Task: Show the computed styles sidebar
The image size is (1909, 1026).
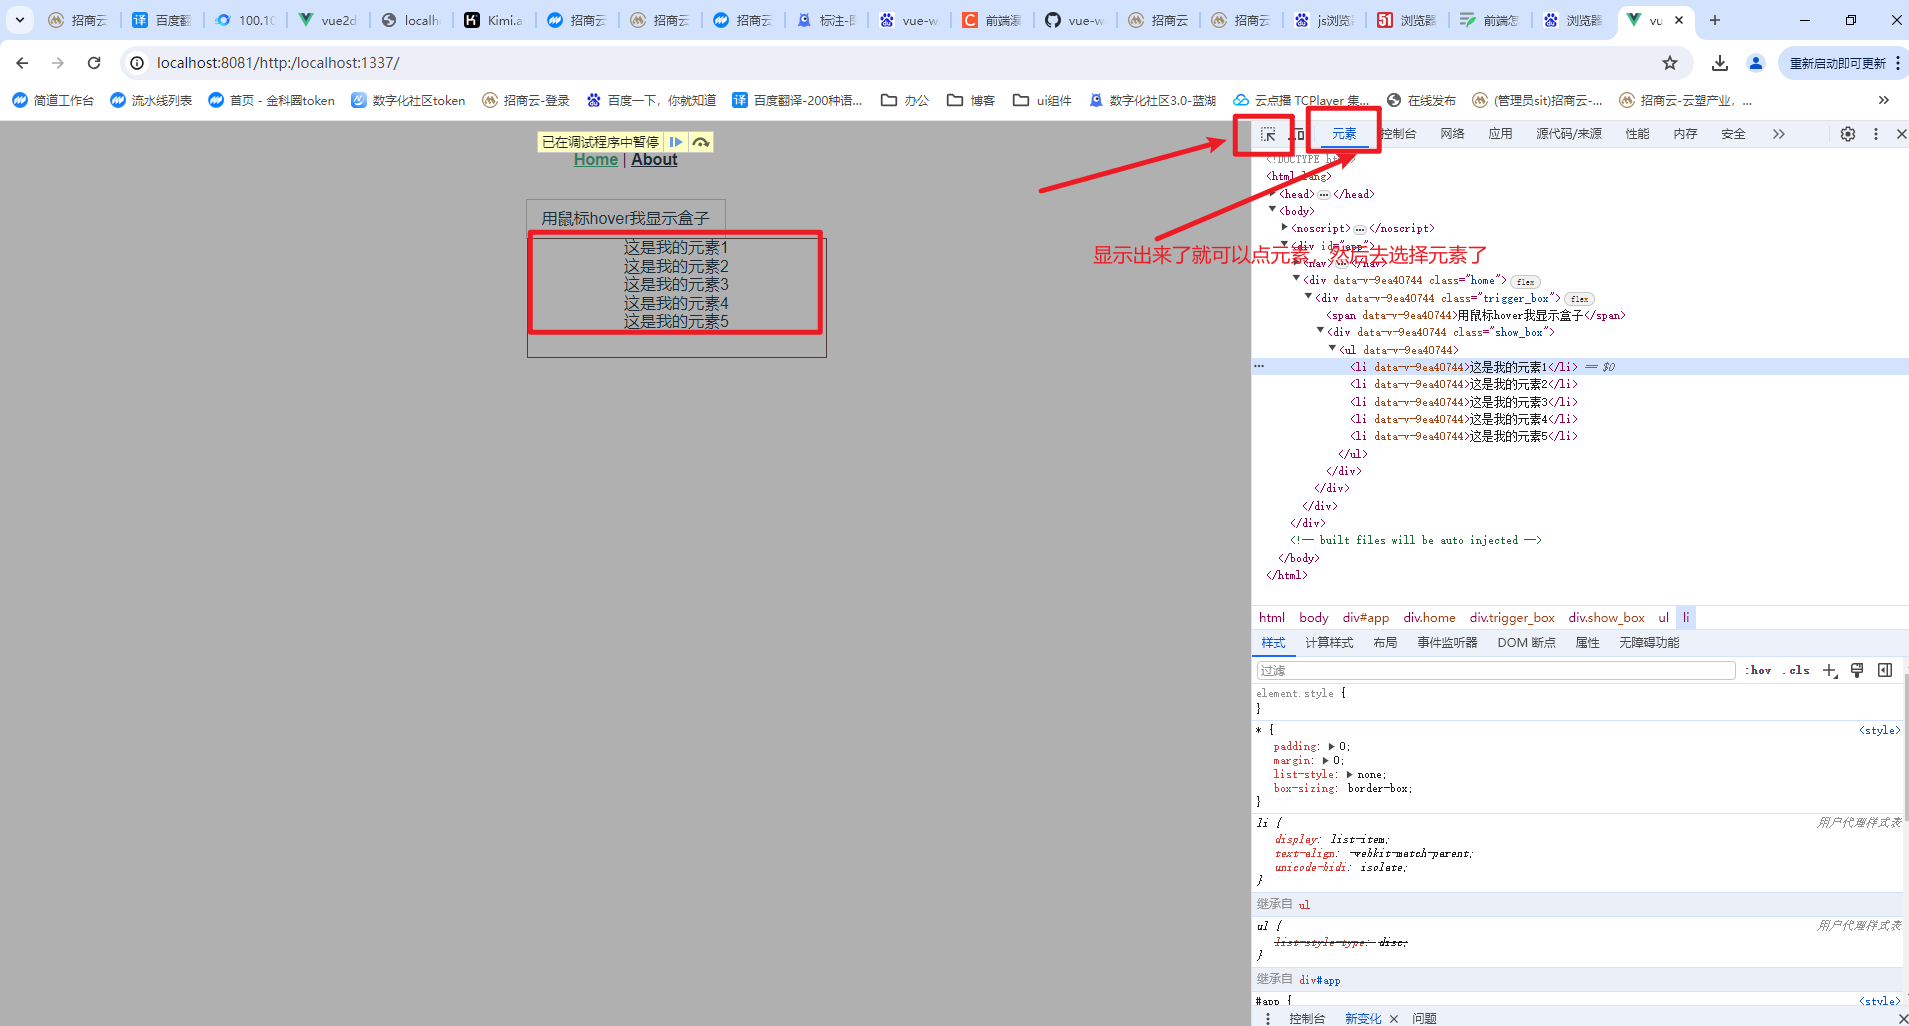Action: pos(1885,670)
